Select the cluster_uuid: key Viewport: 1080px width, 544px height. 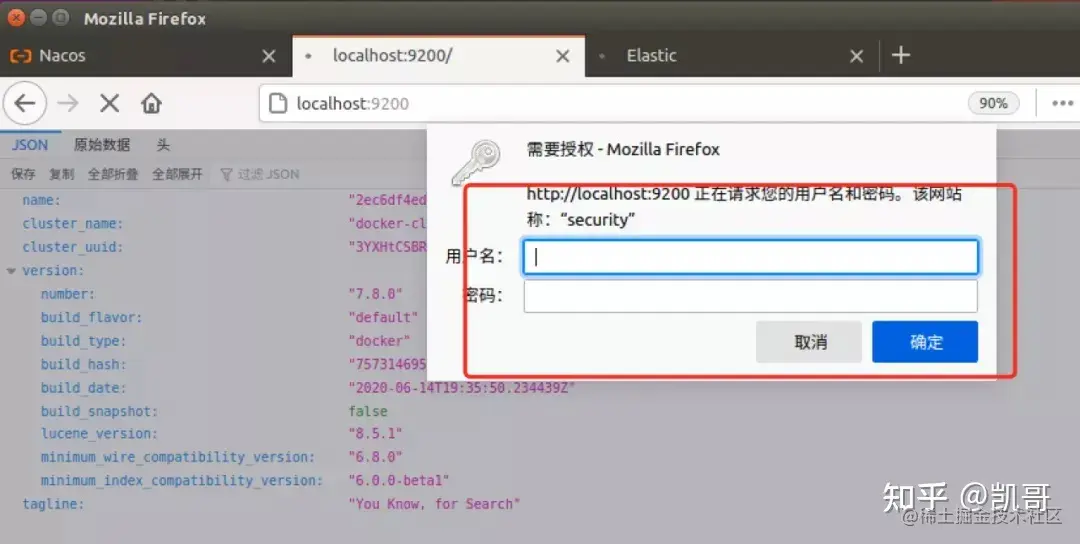tap(72, 247)
